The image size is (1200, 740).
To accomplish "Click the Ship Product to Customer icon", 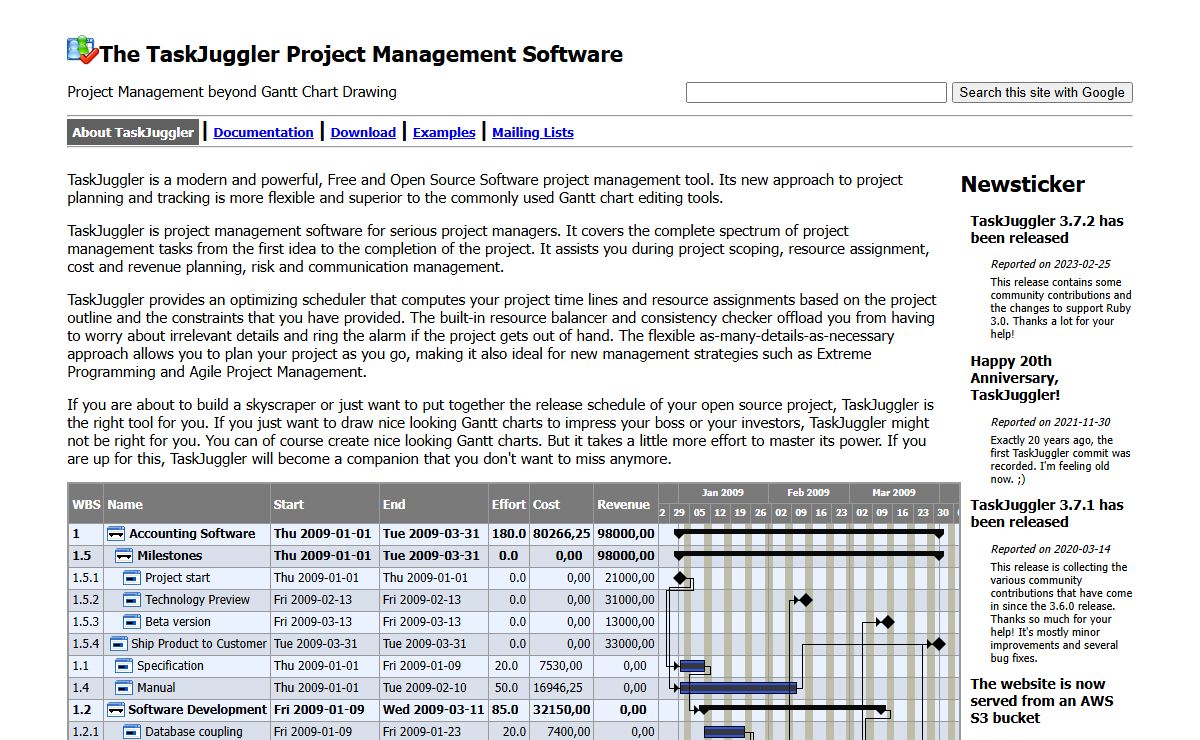I will tap(118, 644).
